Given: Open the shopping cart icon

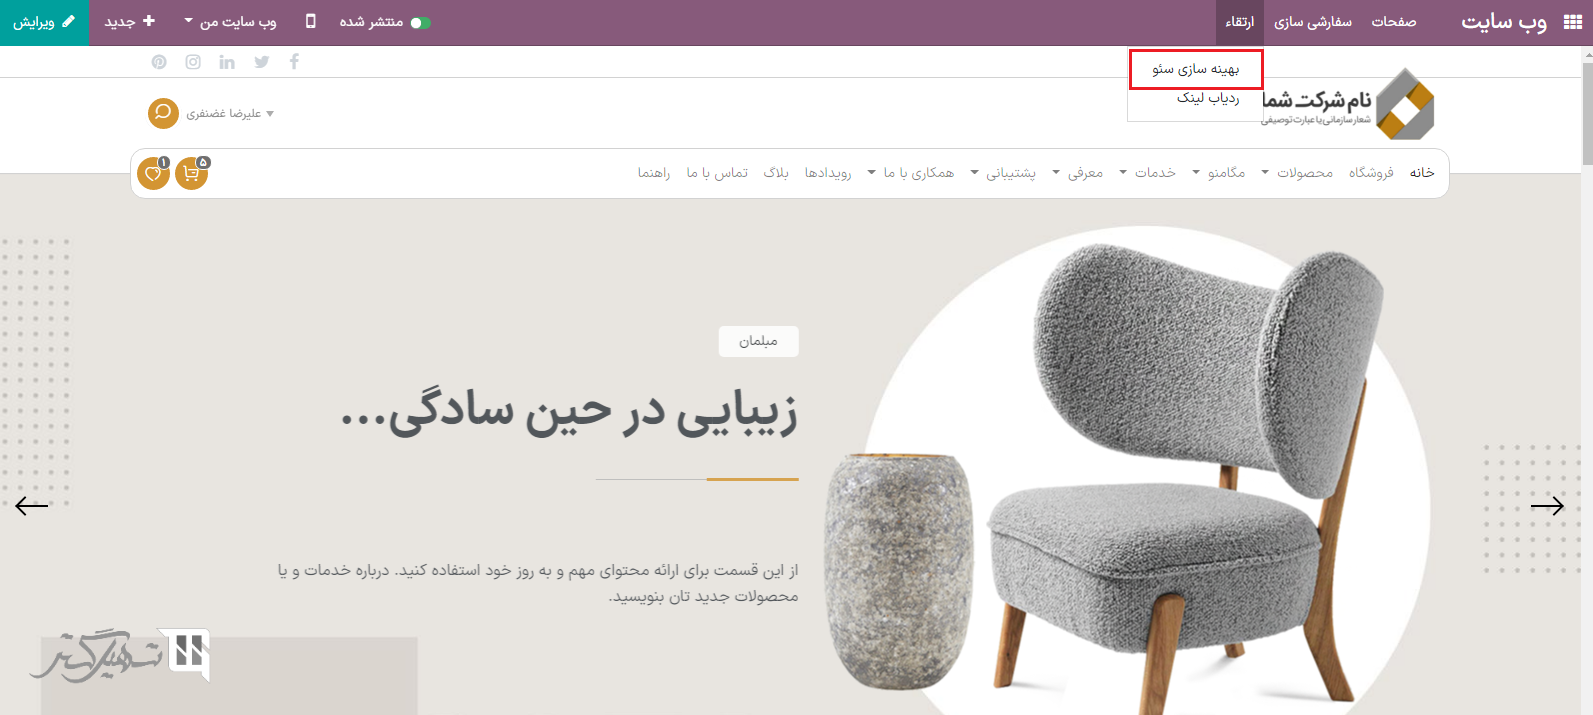Looking at the screenshot, I should [191, 174].
